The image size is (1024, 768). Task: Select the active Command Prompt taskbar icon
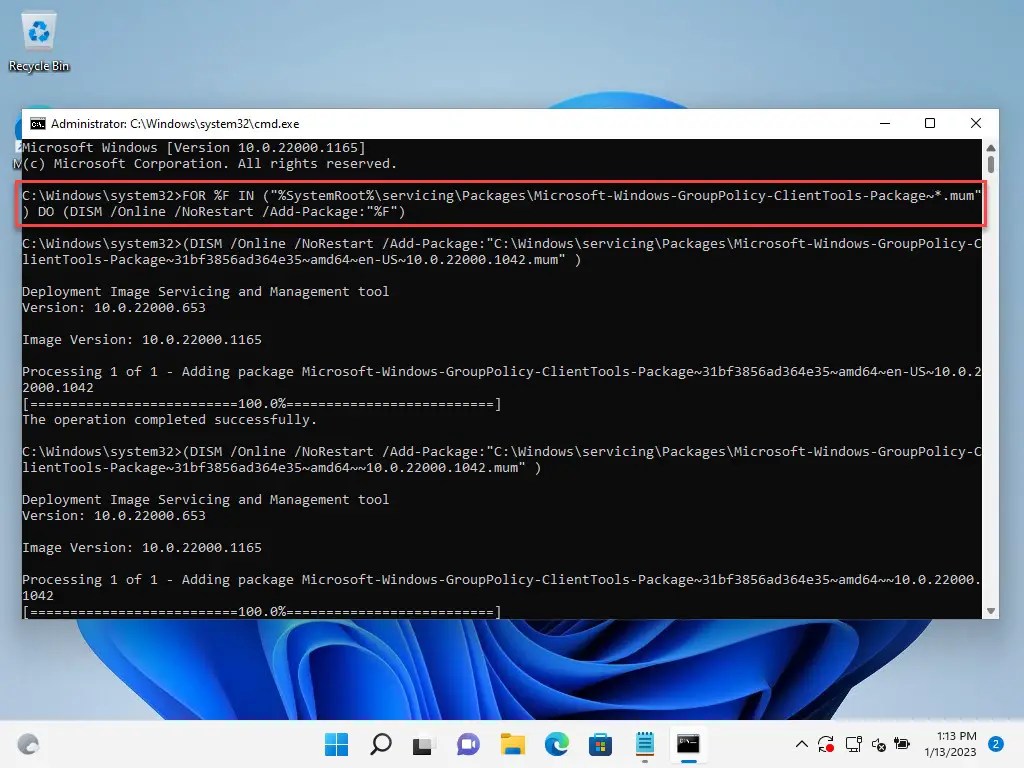[x=687, y=744]
